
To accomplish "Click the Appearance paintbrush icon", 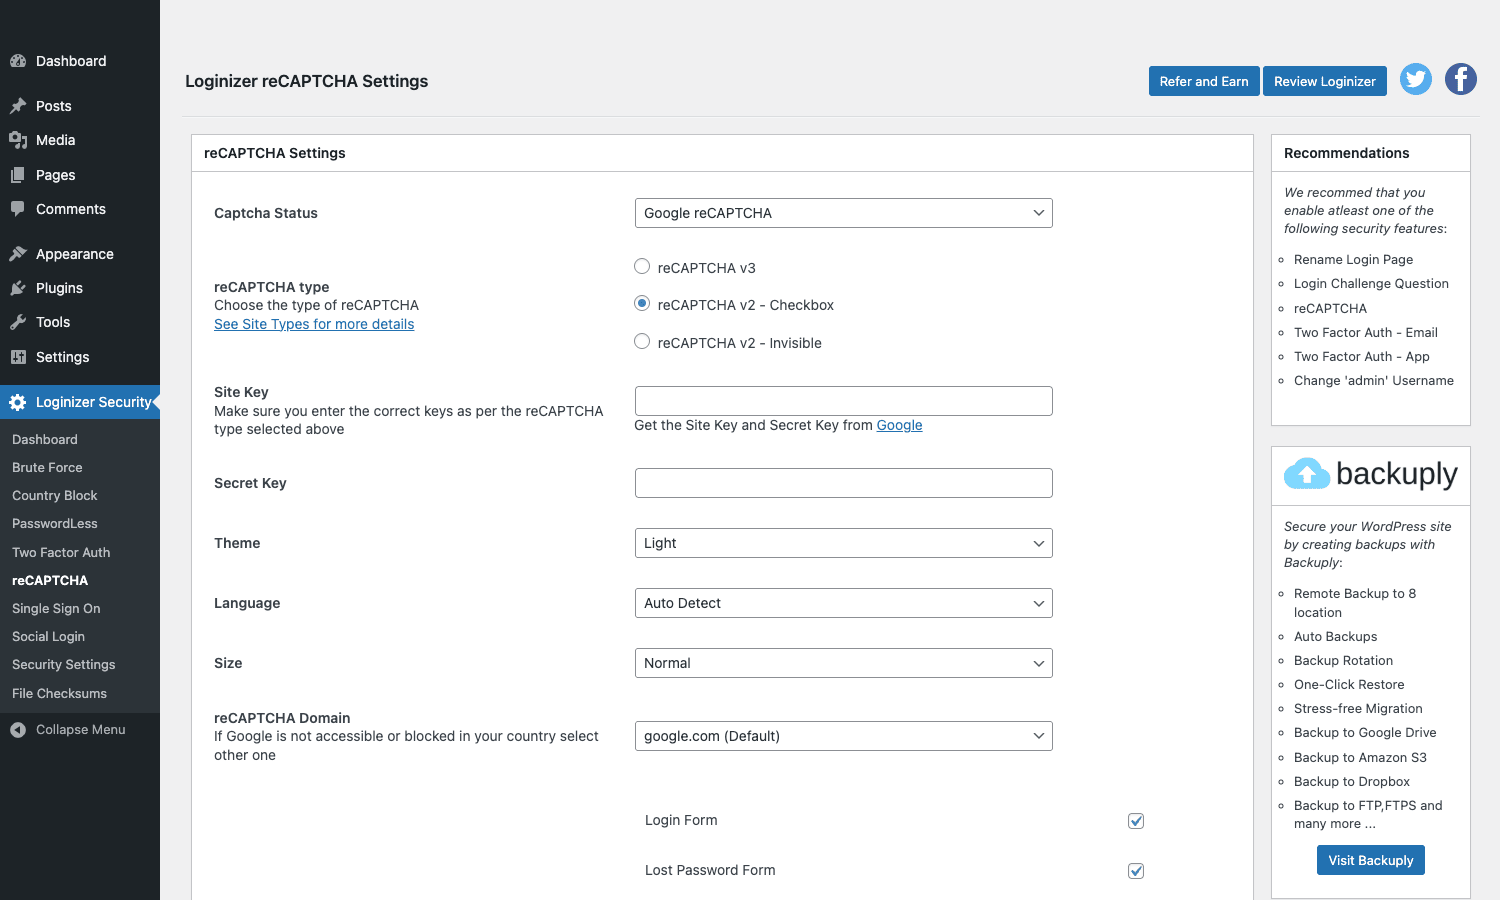I will pyautogui.click(x=18, y=254).
